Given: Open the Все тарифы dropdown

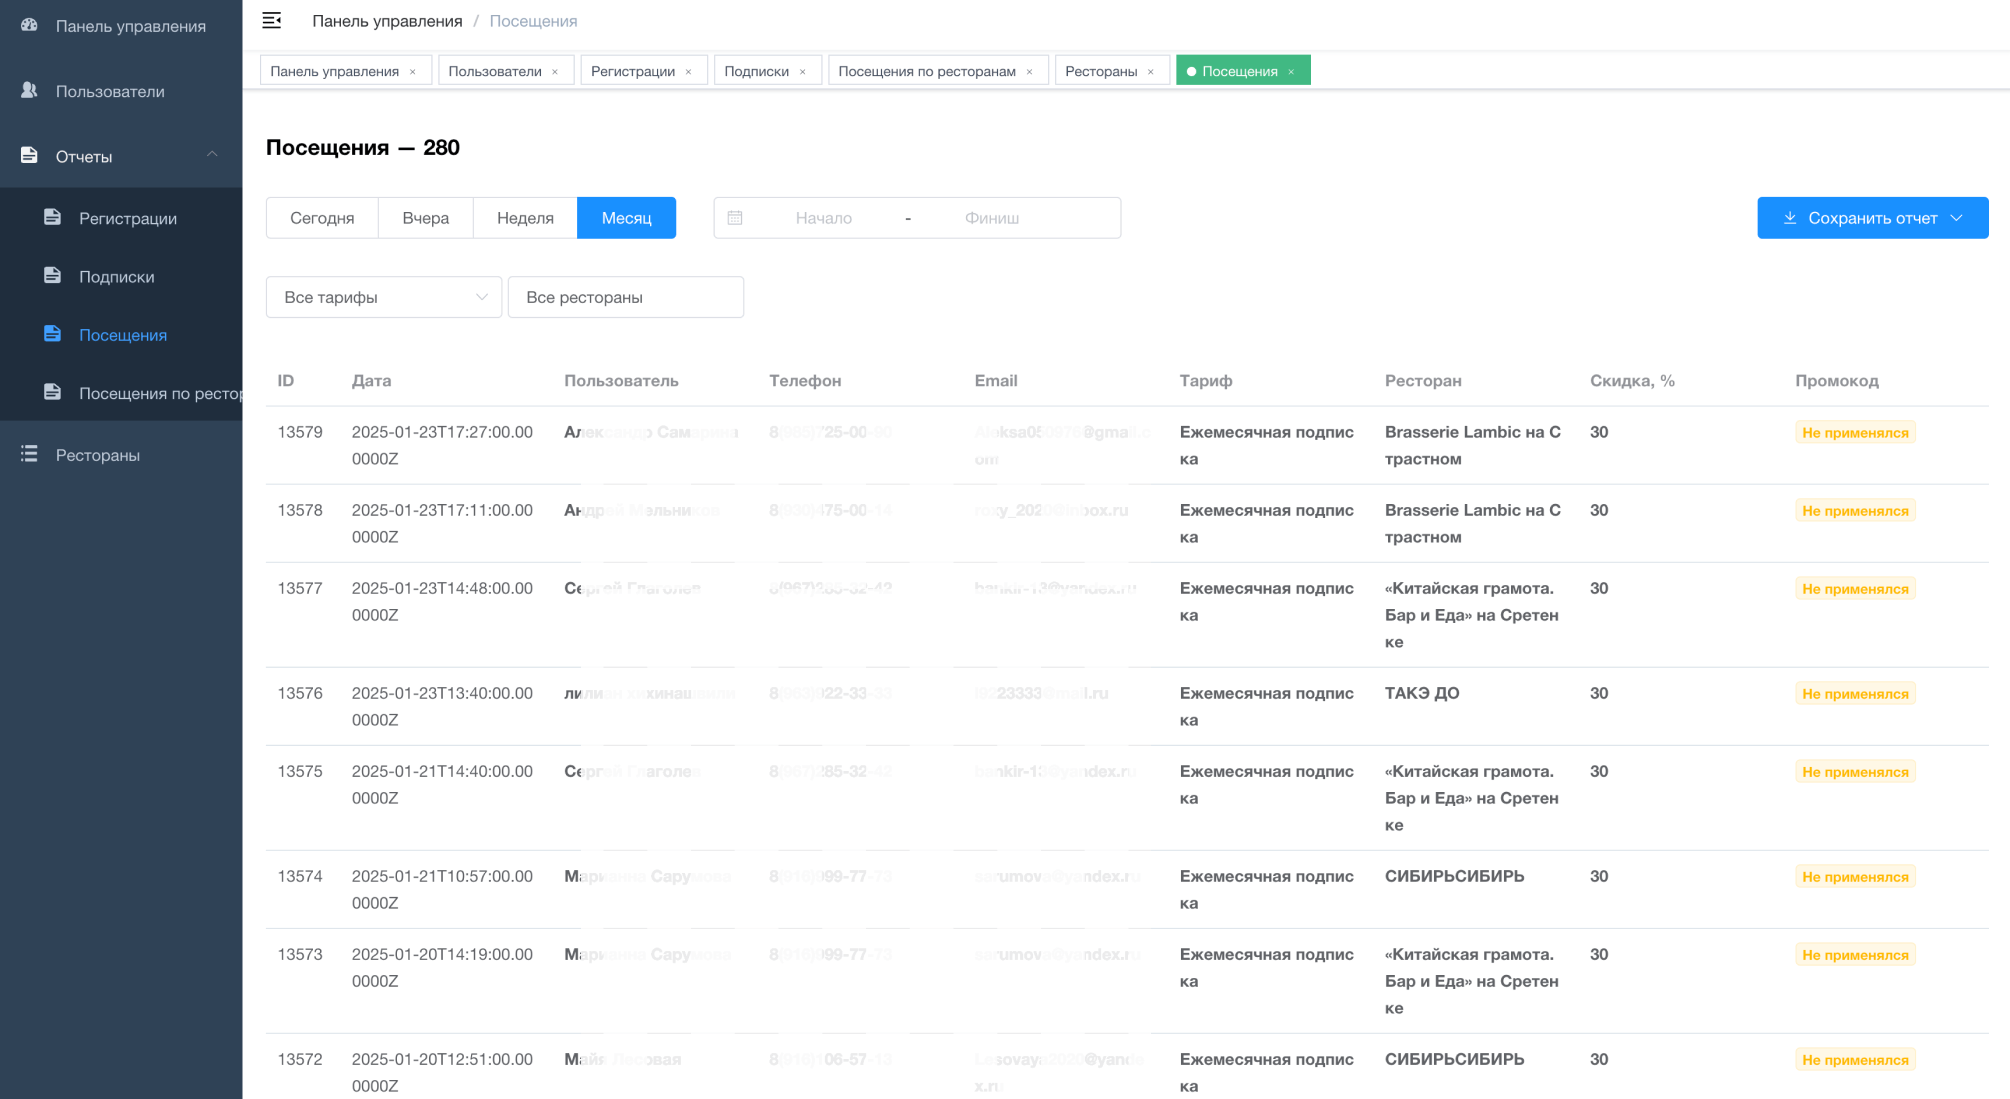Looking at the screenshot, I should 383,297.
